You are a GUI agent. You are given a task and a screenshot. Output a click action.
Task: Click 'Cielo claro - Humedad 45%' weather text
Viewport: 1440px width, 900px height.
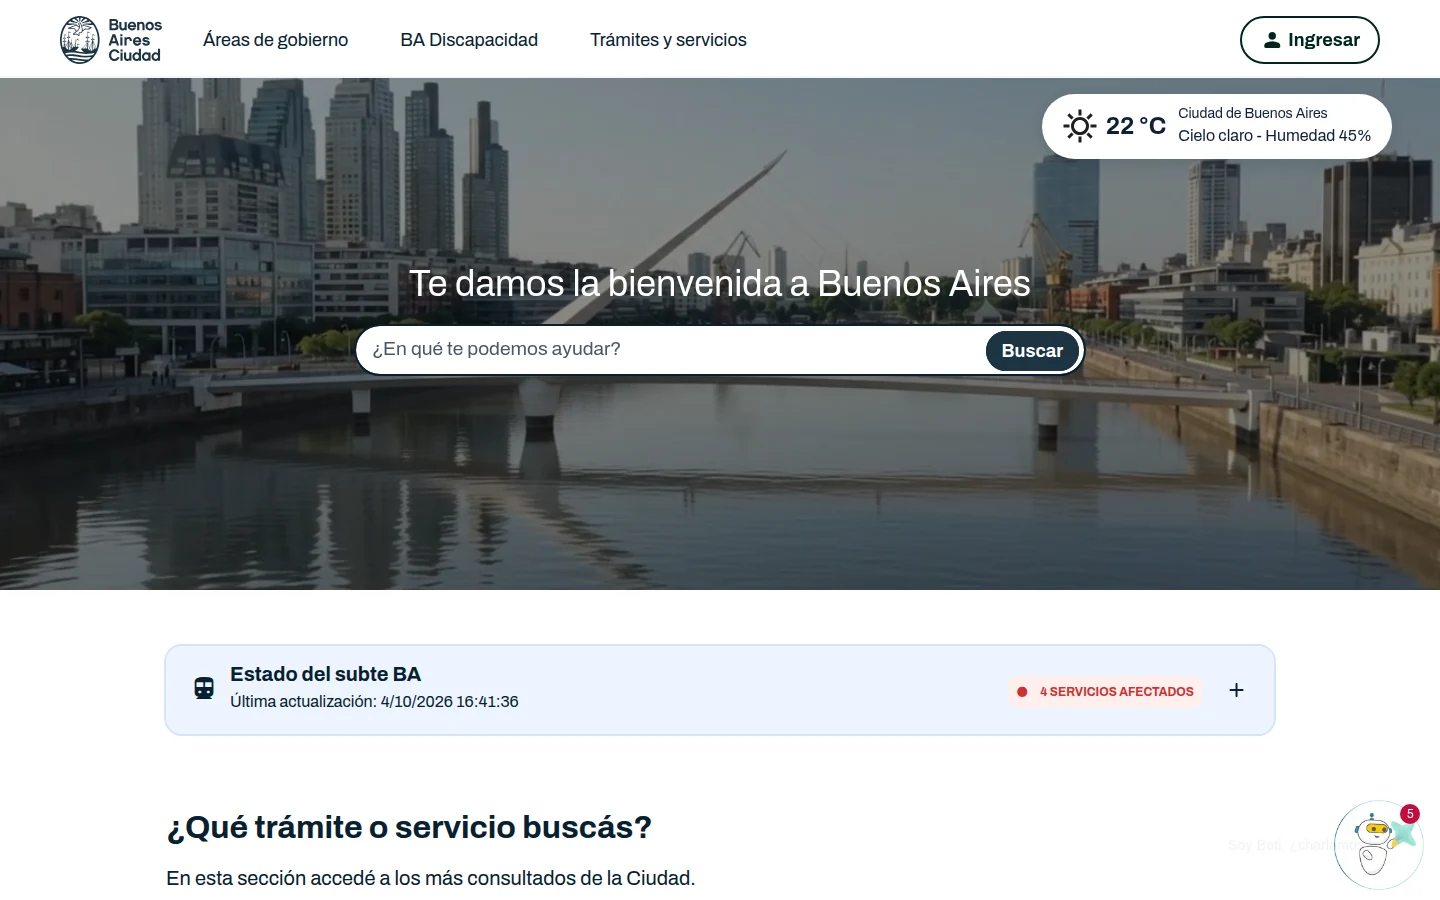[x=1274, y=136]
